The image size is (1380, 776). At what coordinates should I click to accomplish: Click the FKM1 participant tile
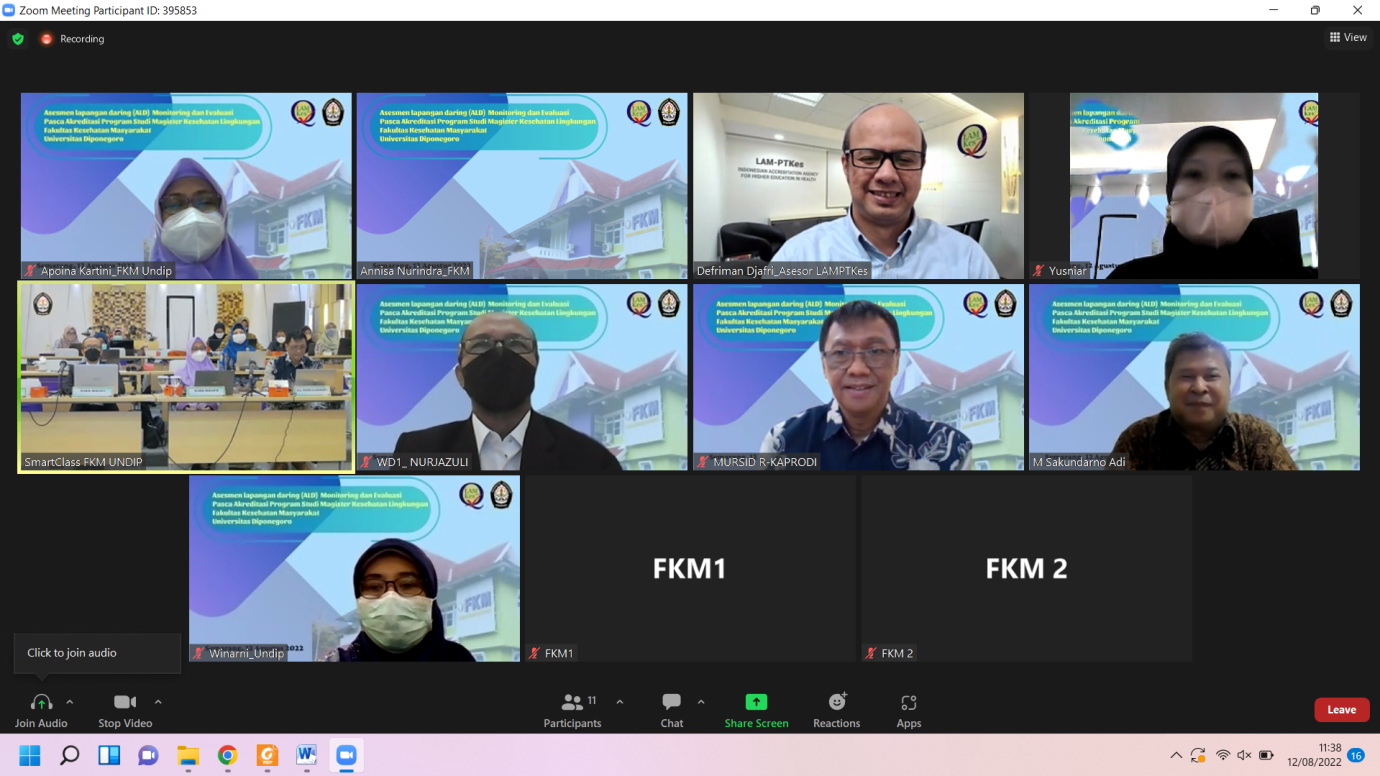(689, 568)
